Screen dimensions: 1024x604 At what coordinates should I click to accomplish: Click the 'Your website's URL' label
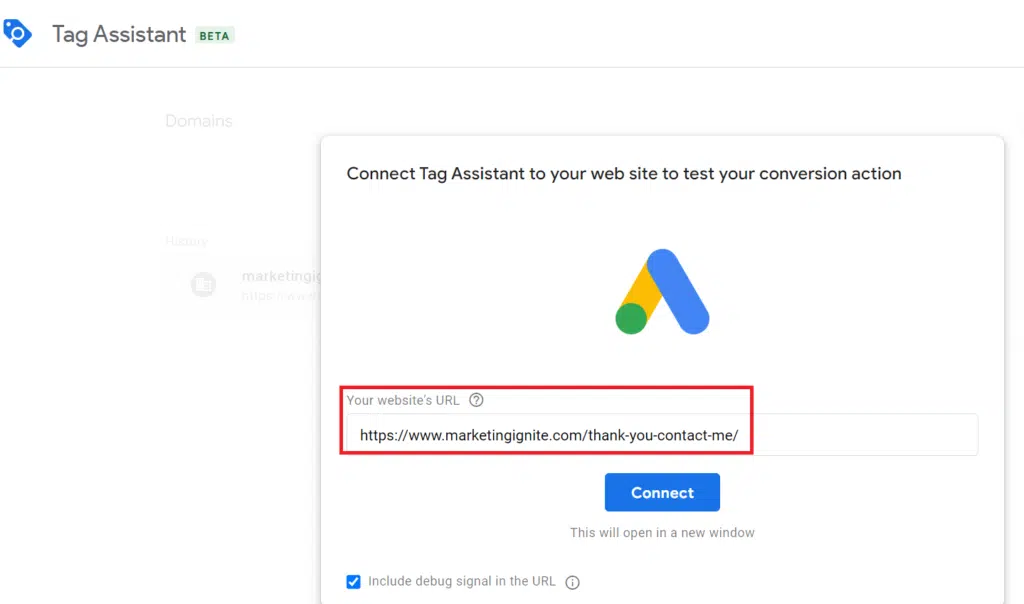pos(403,400)
